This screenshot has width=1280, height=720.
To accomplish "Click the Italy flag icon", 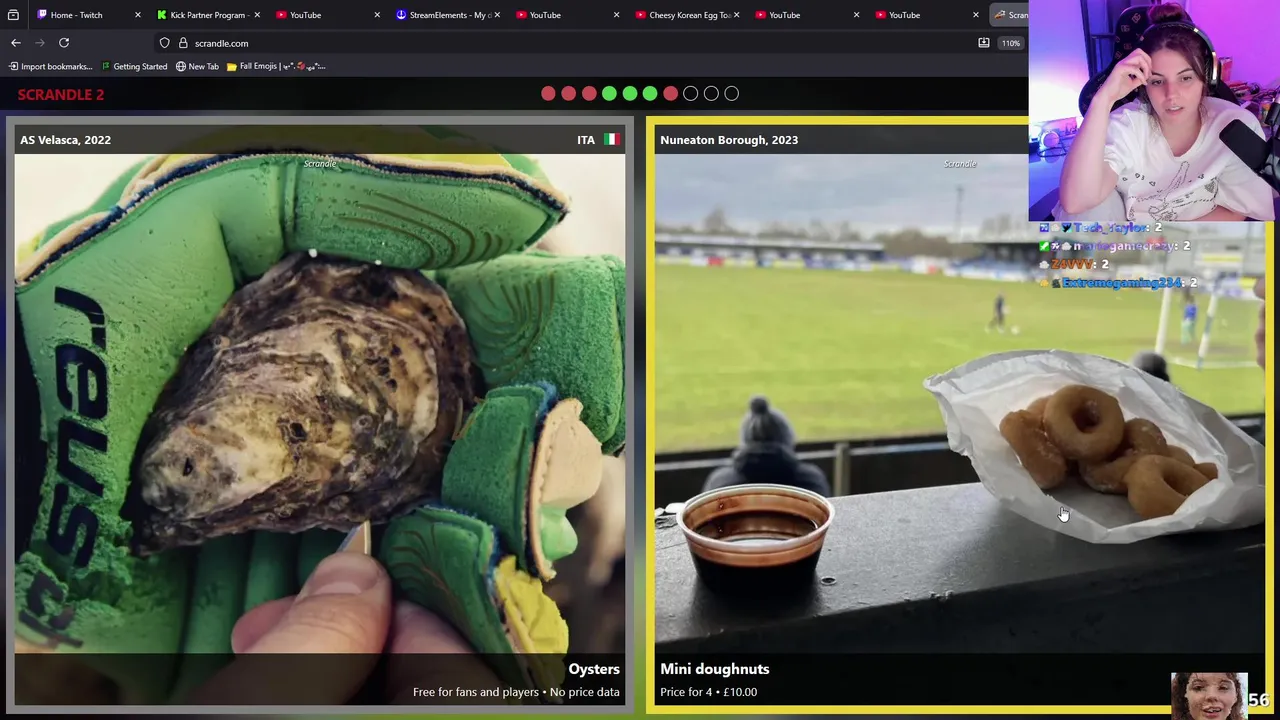I will (611, 140).
